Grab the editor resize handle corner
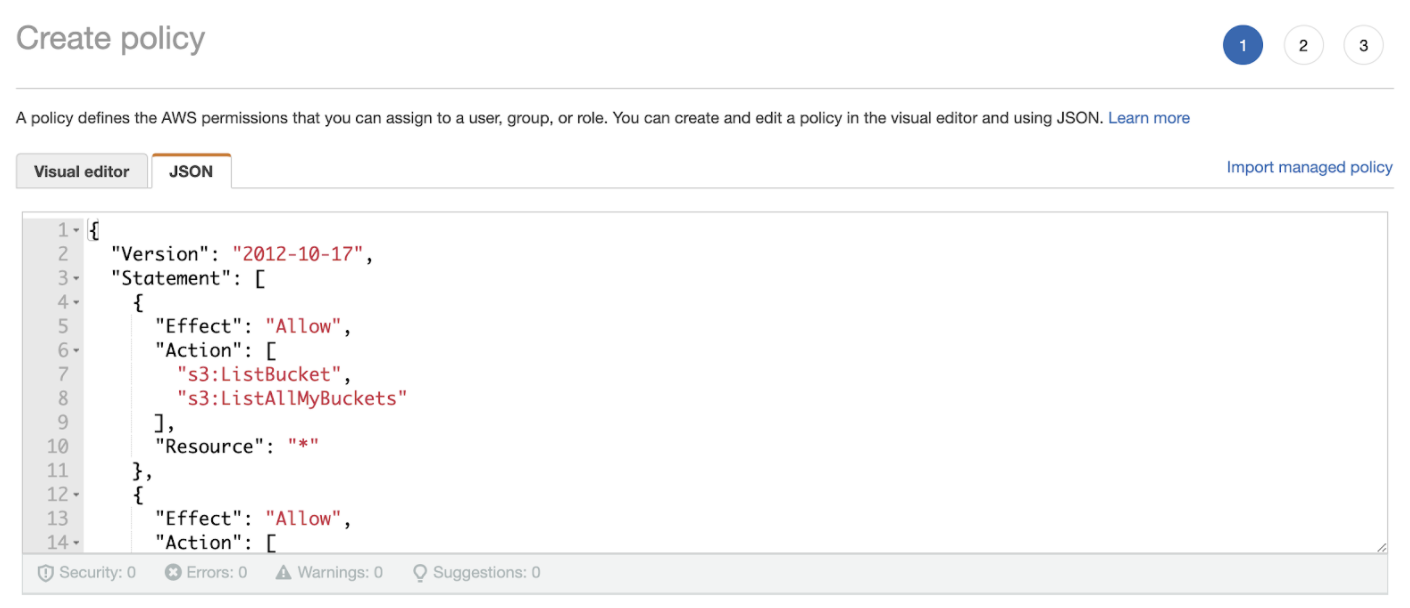This screenshot has height=608, width=1410. (x=1381, y=546)
